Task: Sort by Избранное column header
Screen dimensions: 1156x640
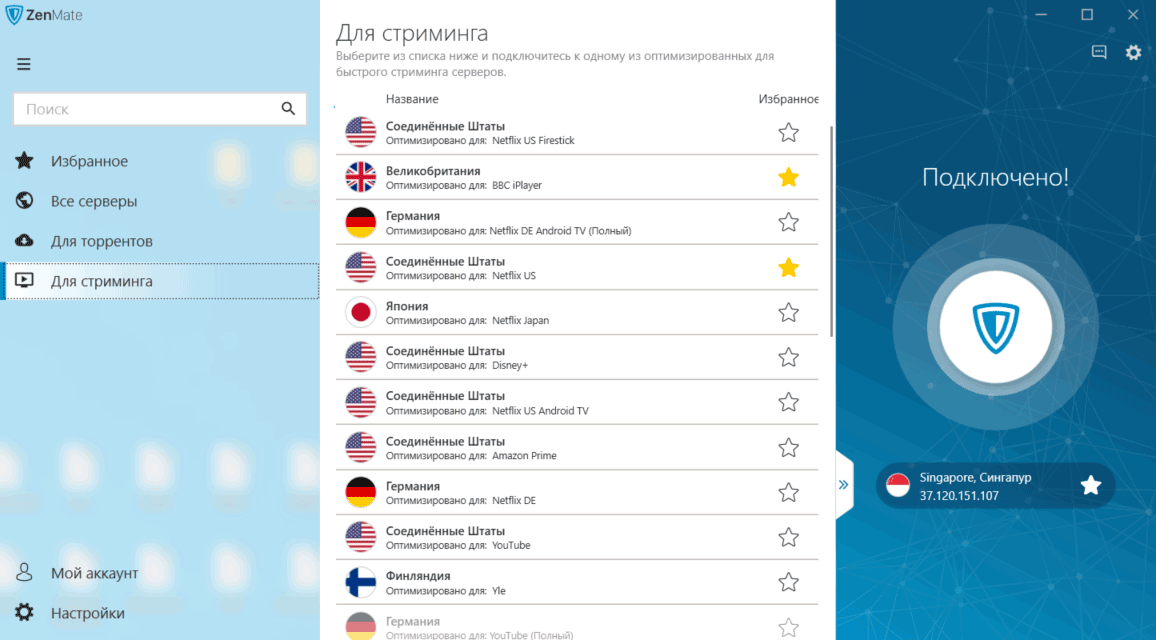Action: point(788,99)
